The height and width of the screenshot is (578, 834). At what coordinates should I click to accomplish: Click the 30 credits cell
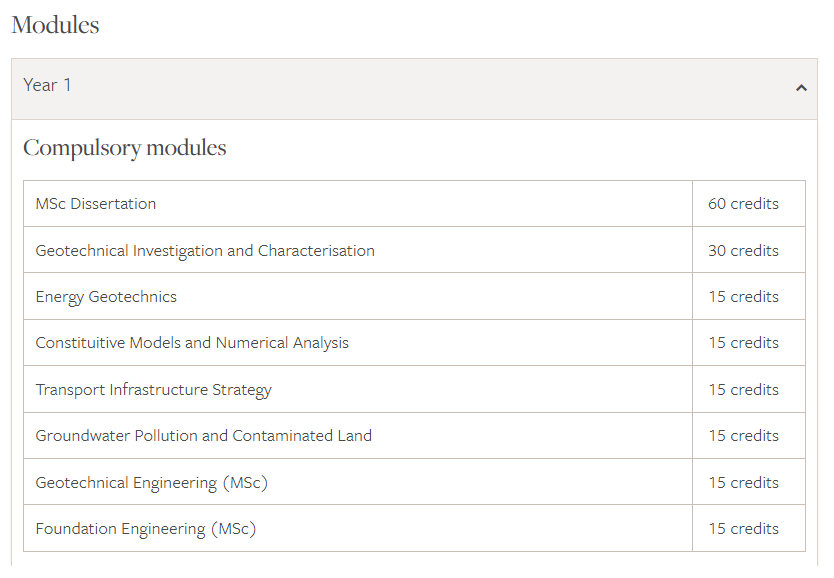[743, 251]
